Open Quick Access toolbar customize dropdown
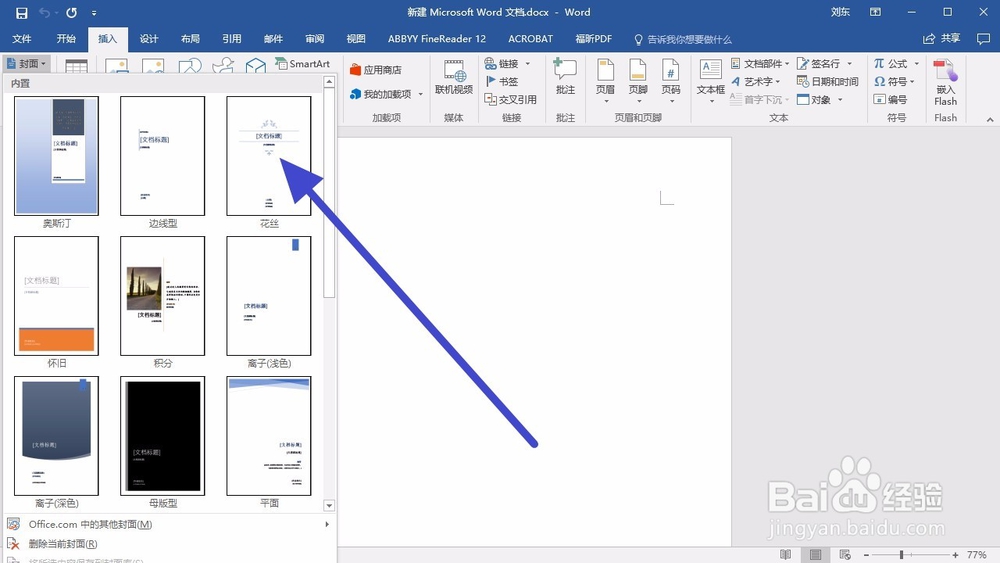This screenshot has width=1000, height=563. pyautogui.click(x=94, y=13)
